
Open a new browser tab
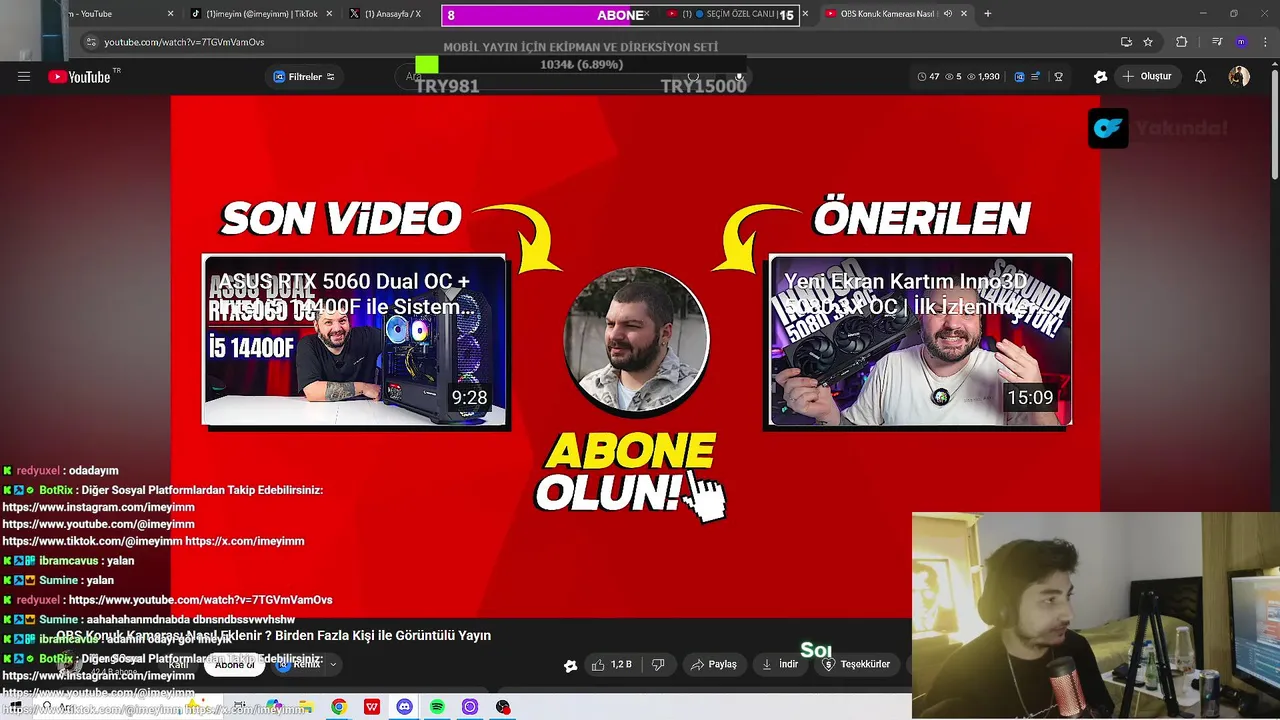(988, 14)
